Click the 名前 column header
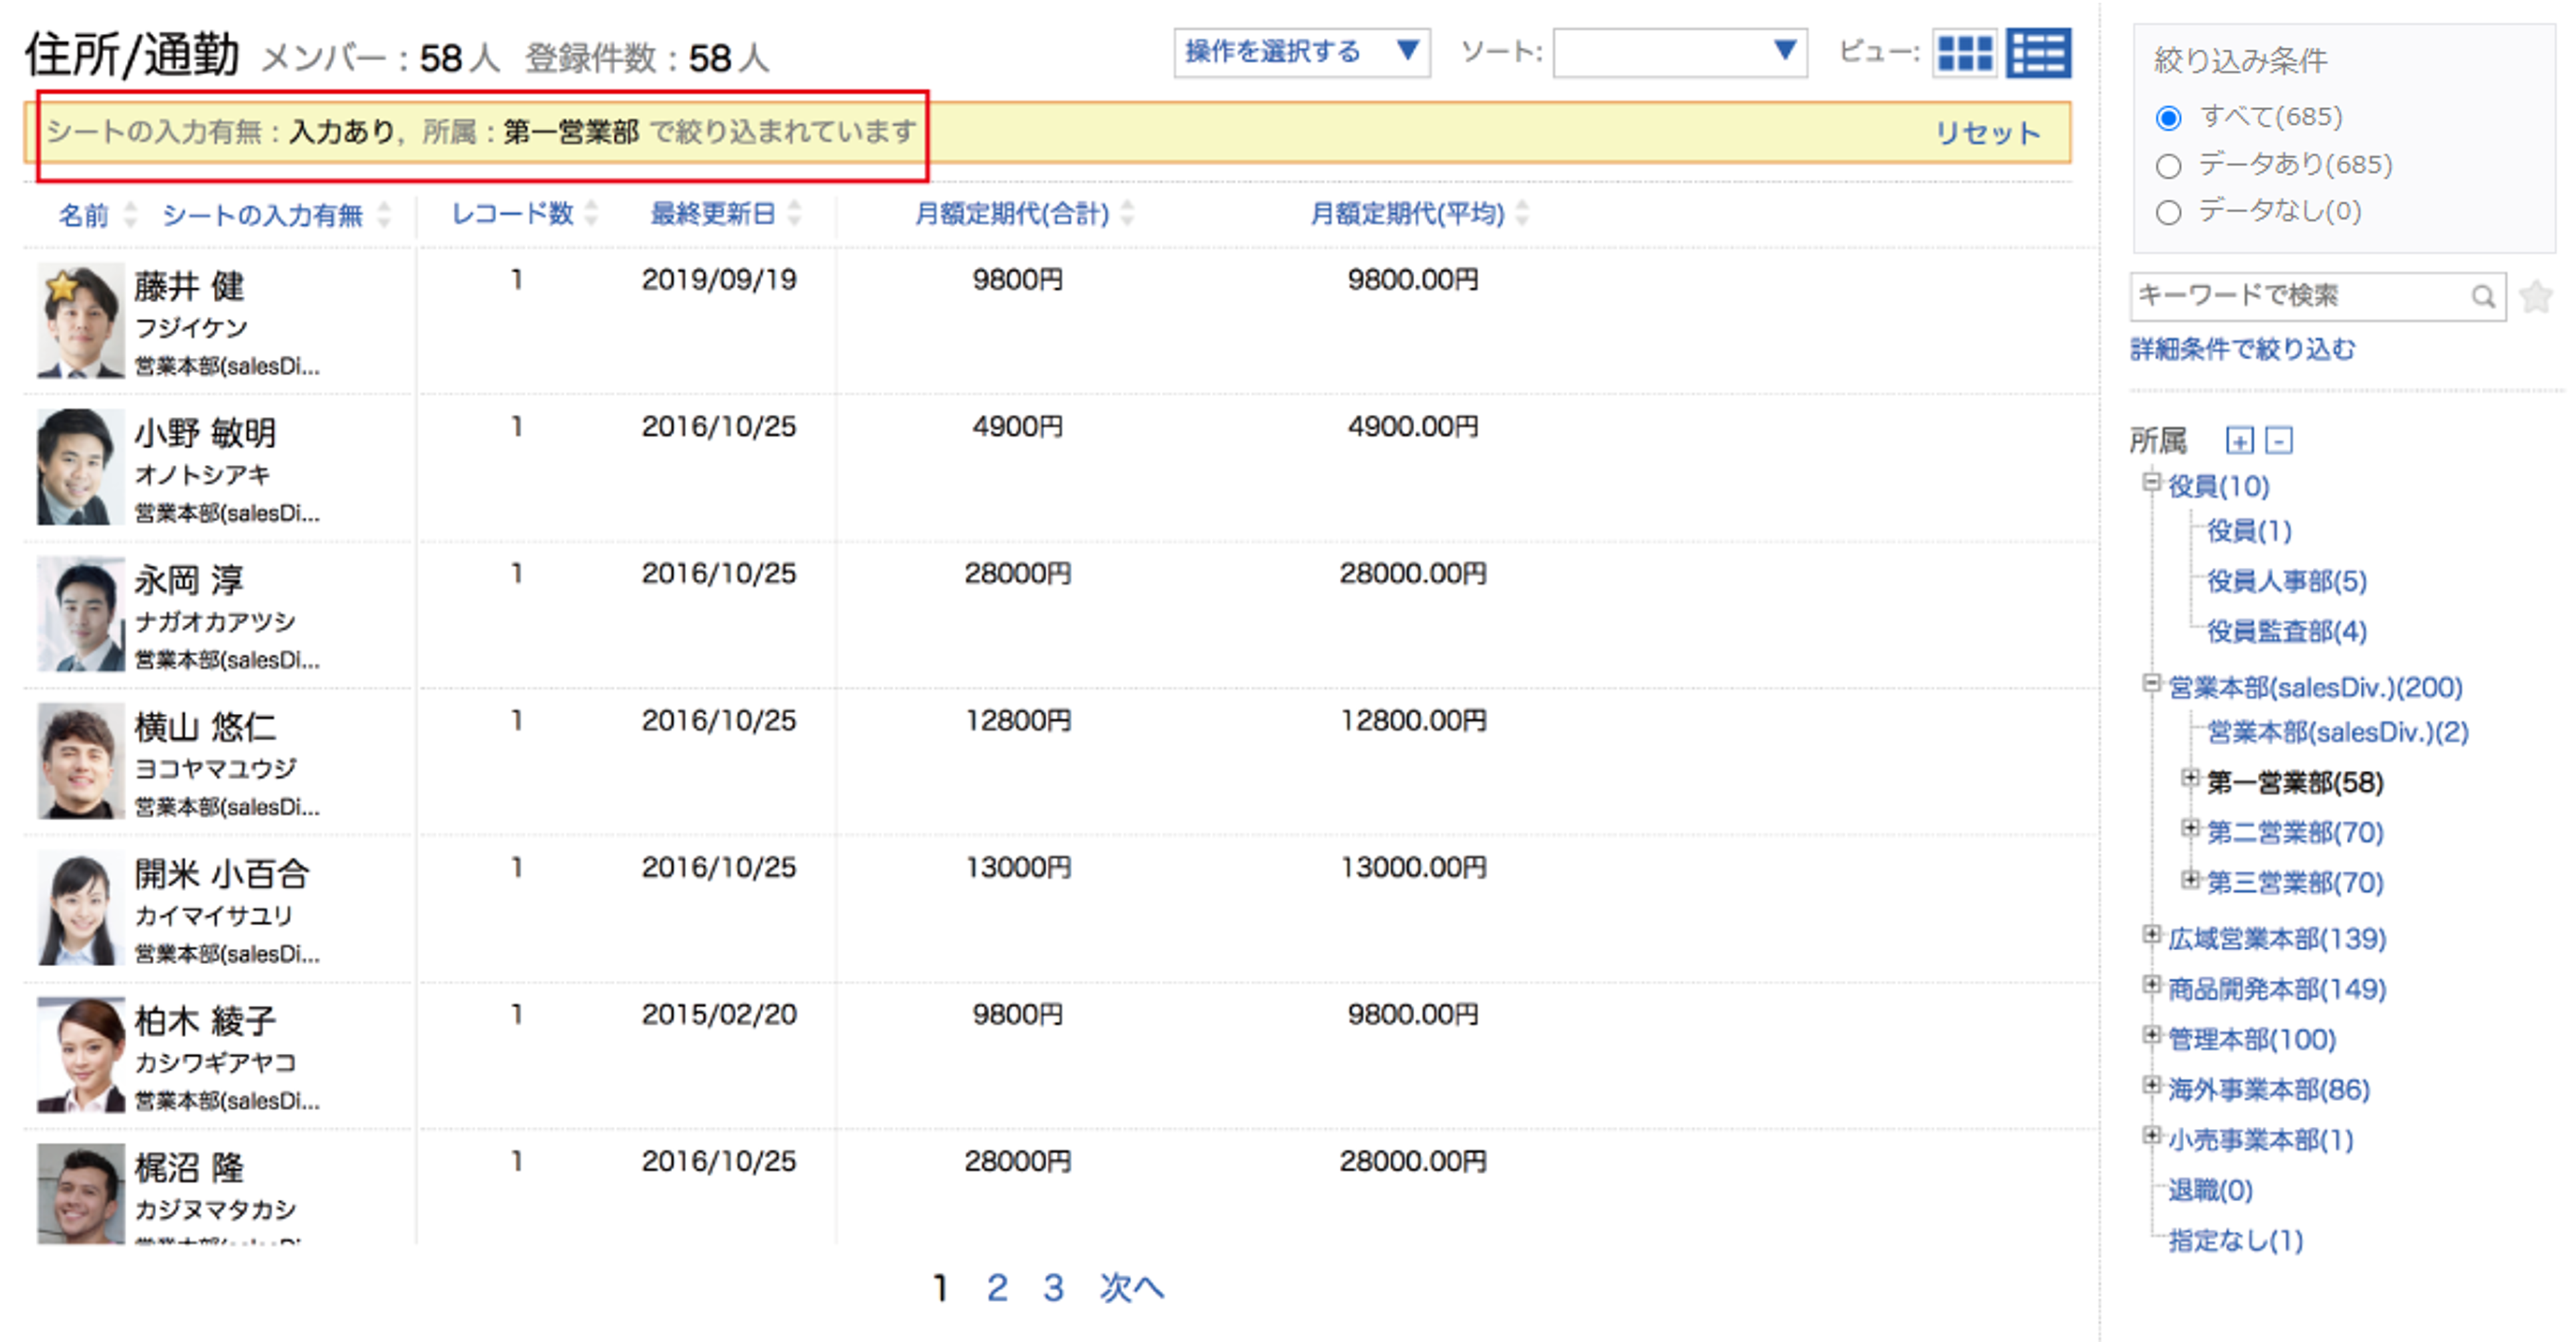This screenshot has width=2576, height=1342. click(83, 215)
